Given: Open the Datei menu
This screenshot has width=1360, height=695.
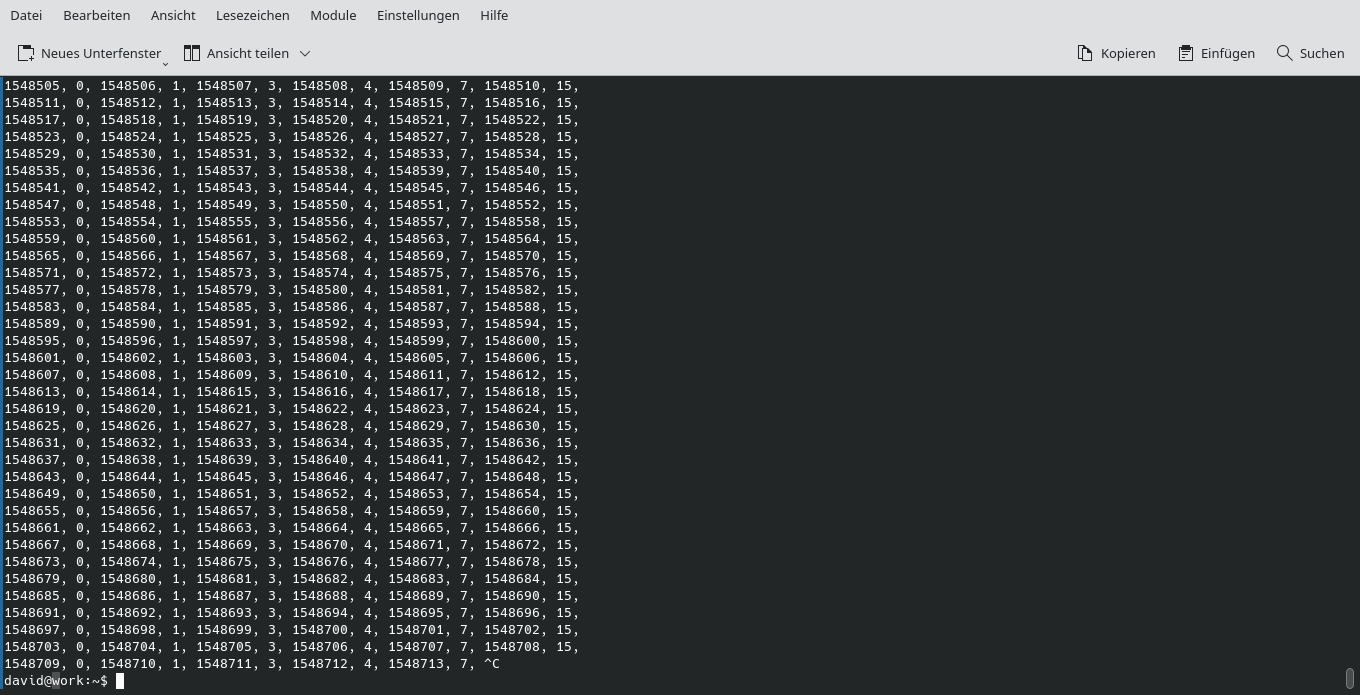Looking at the screenshot, I should (26, 15).
